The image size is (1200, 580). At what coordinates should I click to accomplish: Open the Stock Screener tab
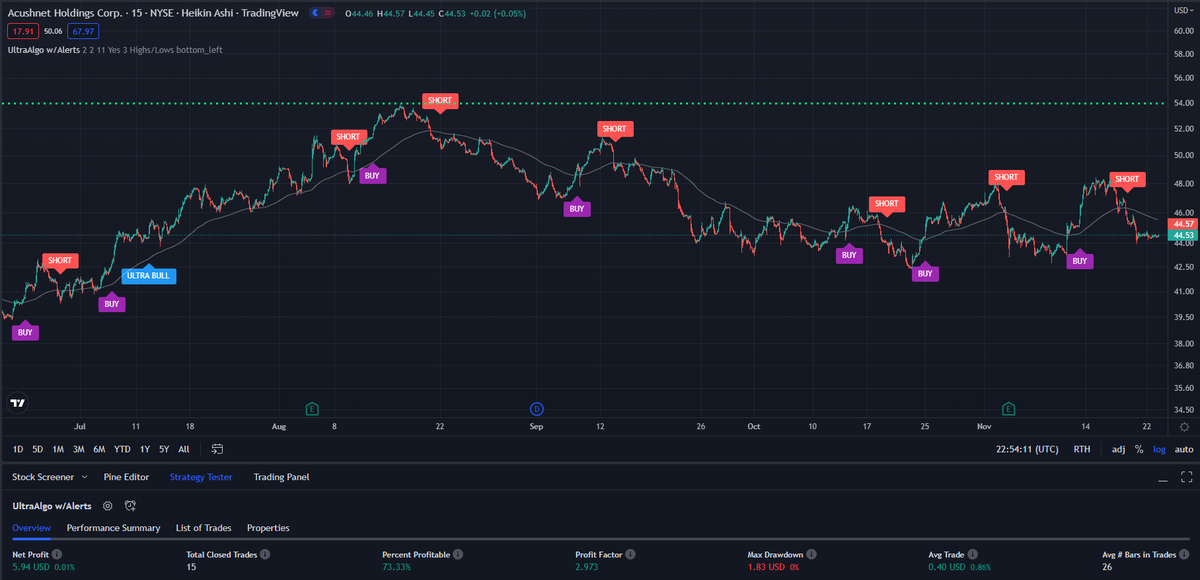pyautogui.click(x=43, y=477)
